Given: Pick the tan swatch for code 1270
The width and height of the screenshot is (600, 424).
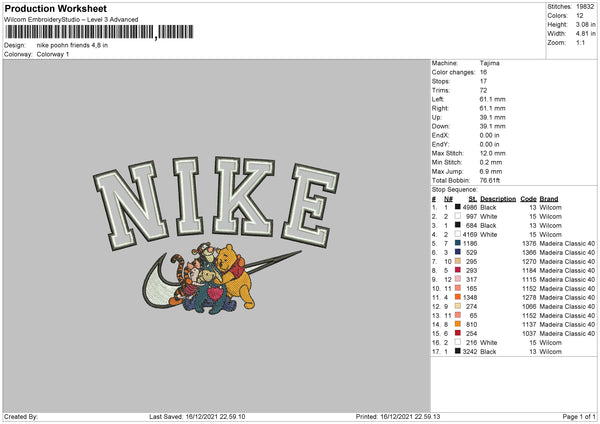Looking at the screenshot, I should (457, 261).
